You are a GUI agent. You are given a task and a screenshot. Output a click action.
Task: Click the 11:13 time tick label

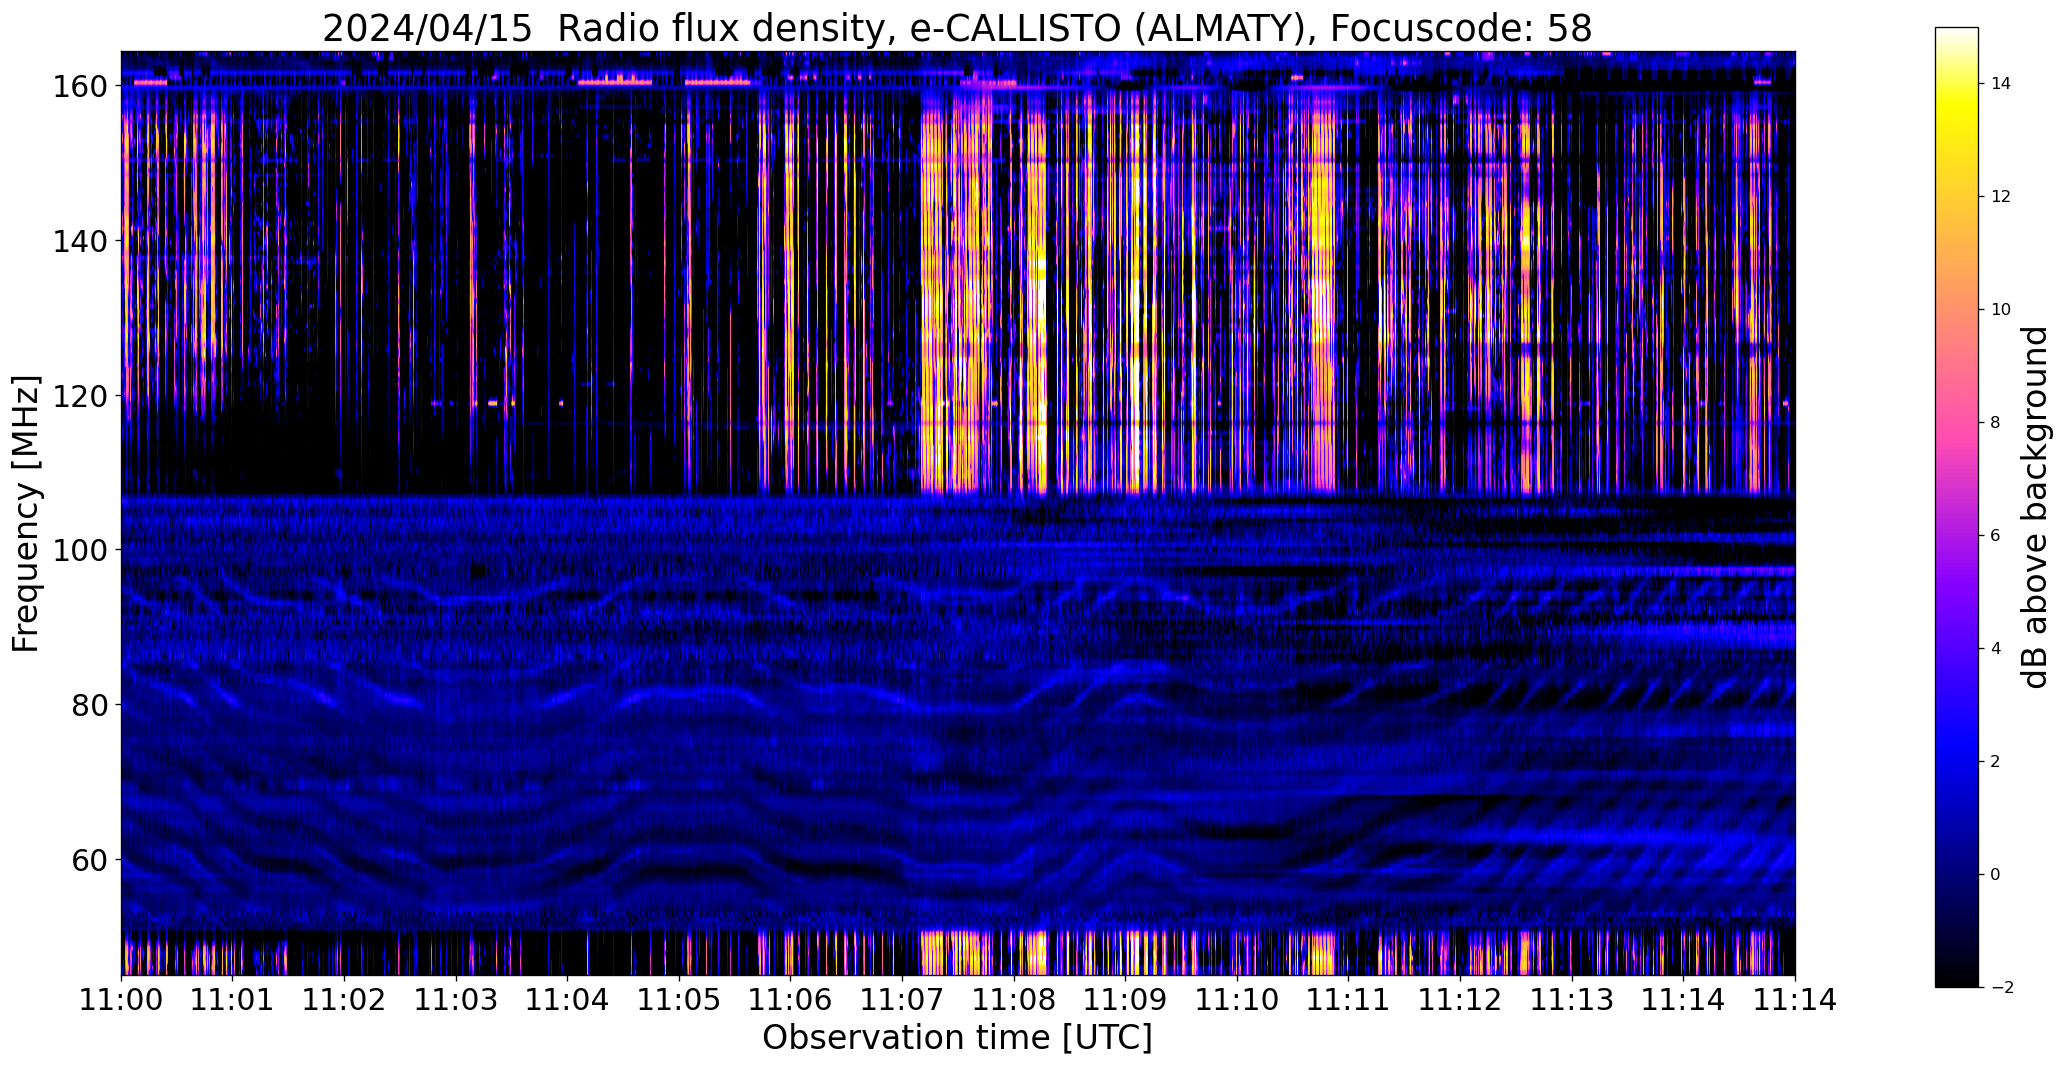pos(1572,999)
